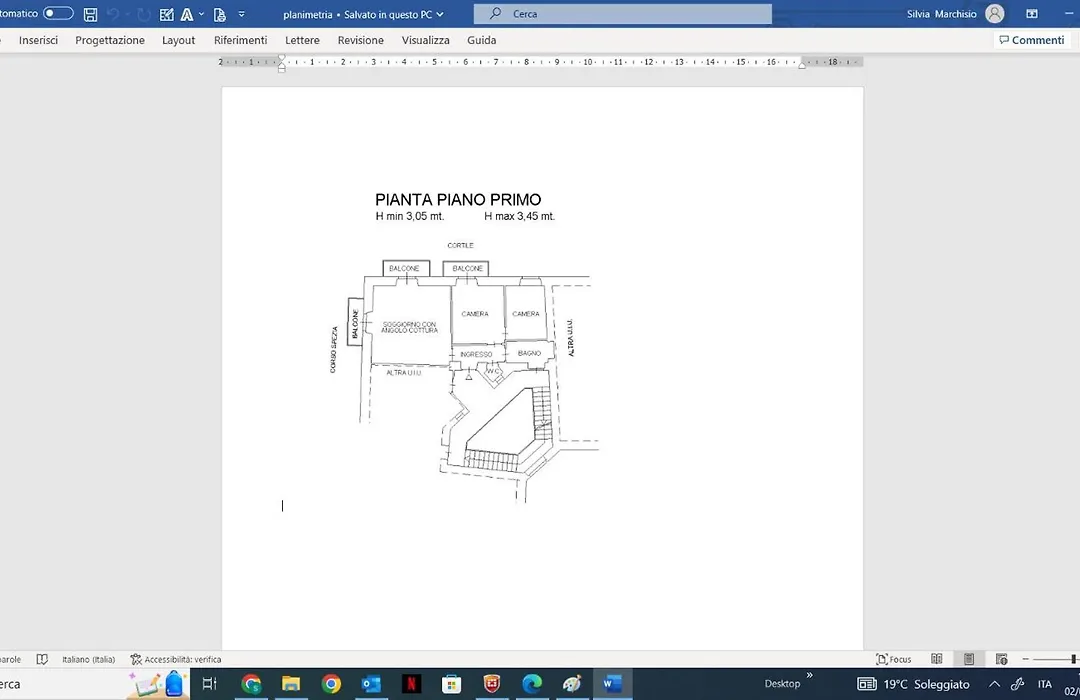Open the Paint palette app in taskbar

coord(572,683)
